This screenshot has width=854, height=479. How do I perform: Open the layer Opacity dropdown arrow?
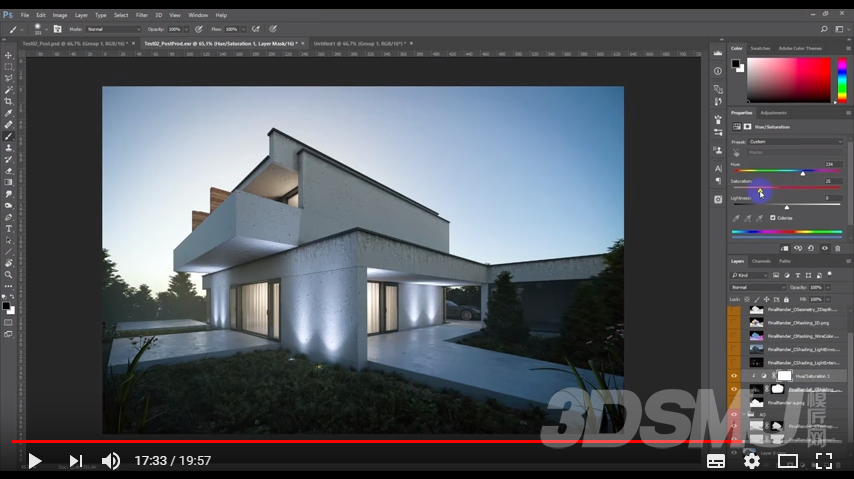(x=828, y=287)
